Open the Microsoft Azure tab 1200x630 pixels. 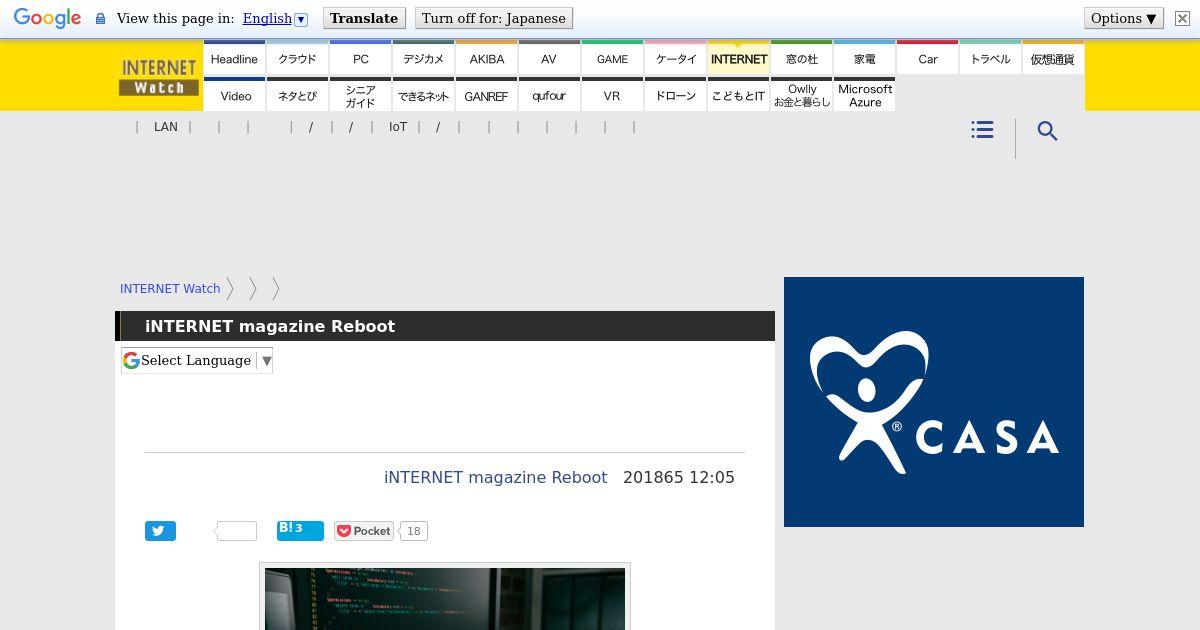[x=865, y=95]
